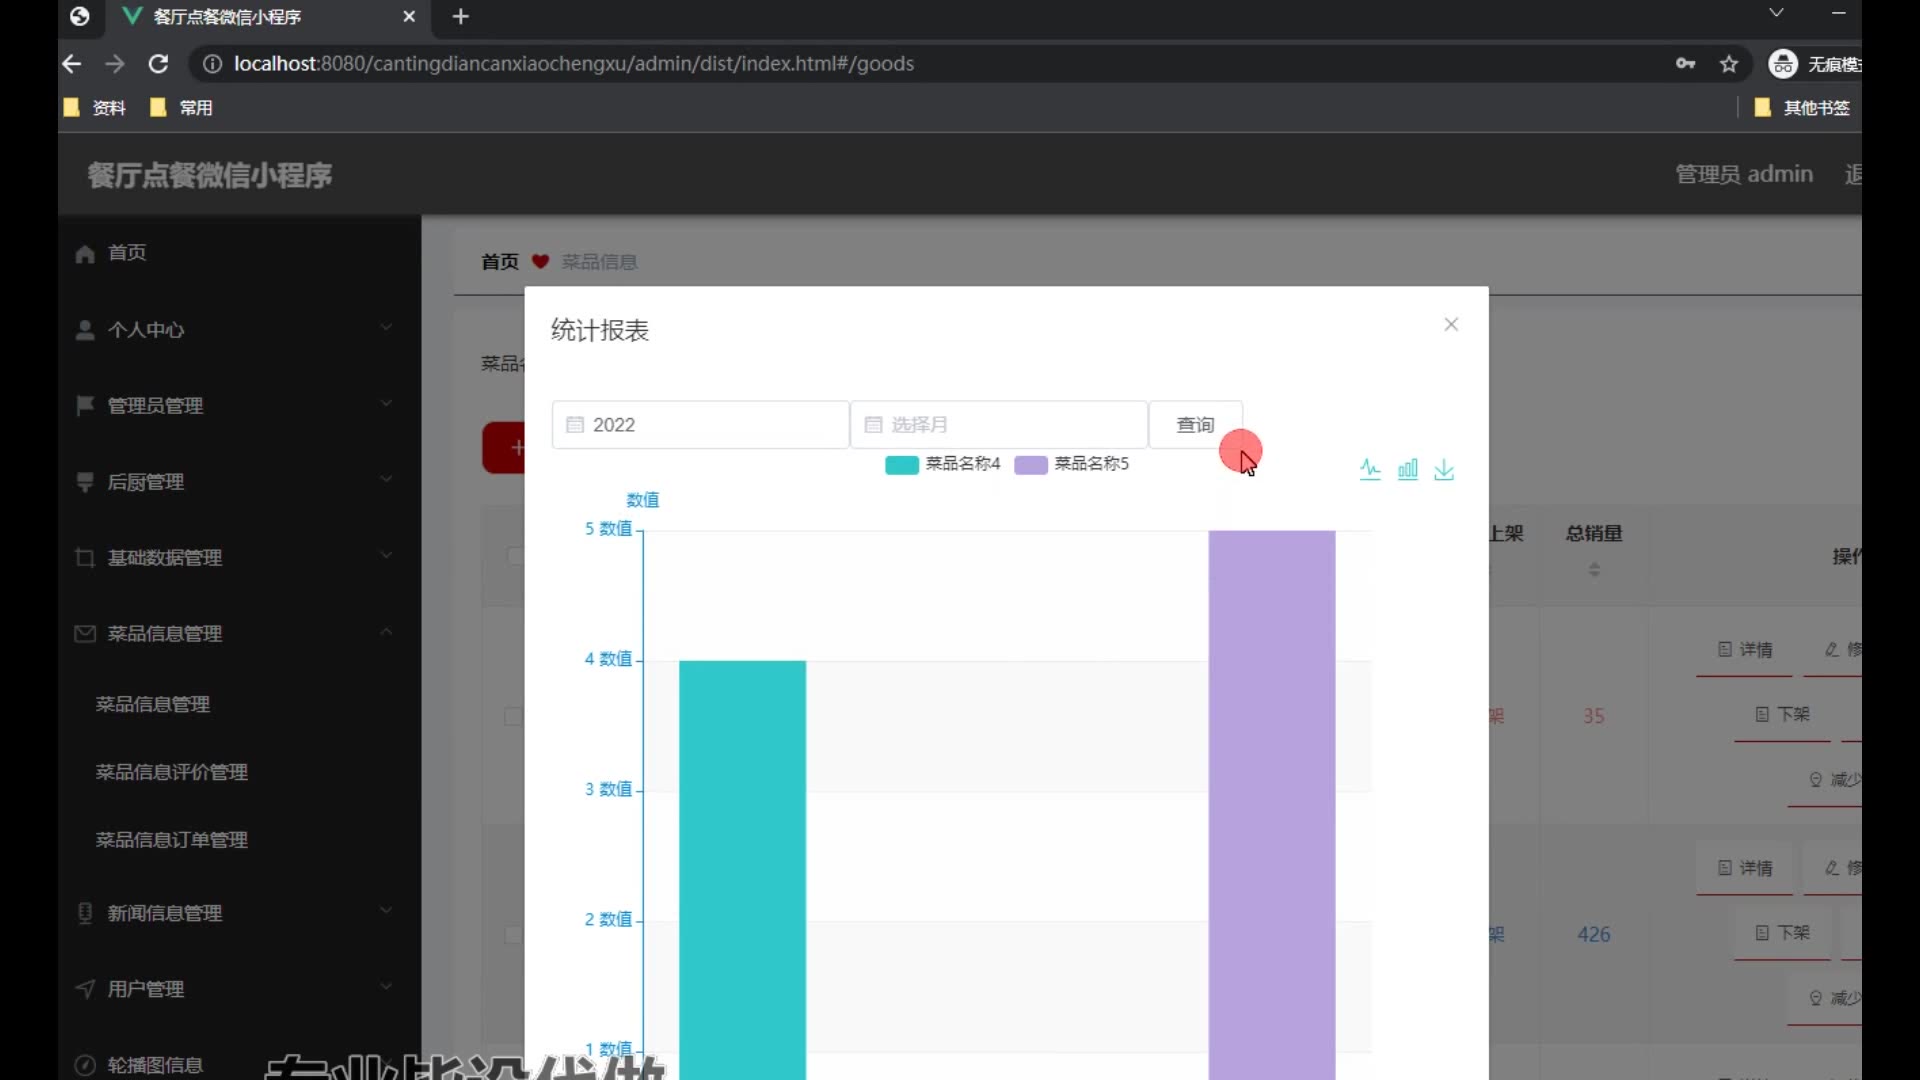The width and height of the screenshot is (1920, 1080).
Task: Click sales value 426 in table
Action: (1594, 934)
